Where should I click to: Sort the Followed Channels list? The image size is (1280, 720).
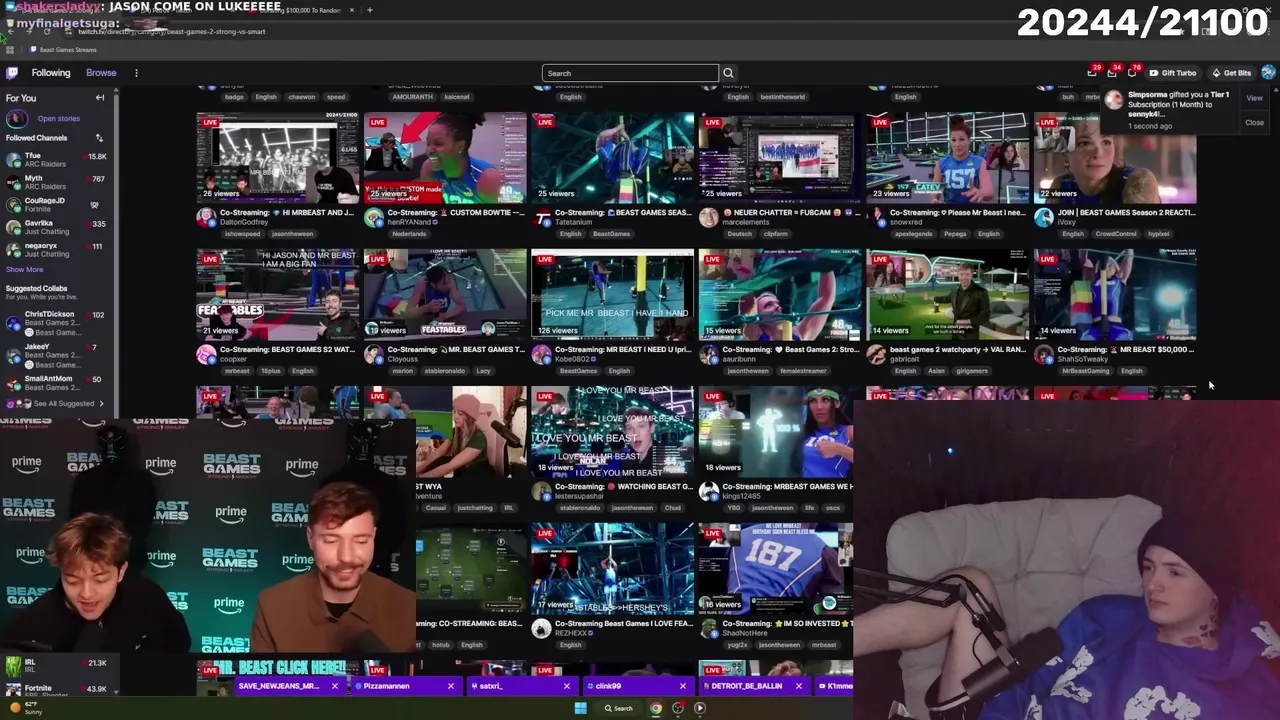99,138
